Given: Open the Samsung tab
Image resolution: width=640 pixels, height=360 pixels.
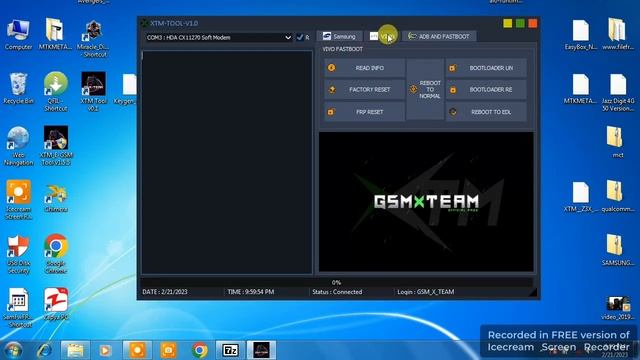Looking at the screenshot, I should 339,36.
